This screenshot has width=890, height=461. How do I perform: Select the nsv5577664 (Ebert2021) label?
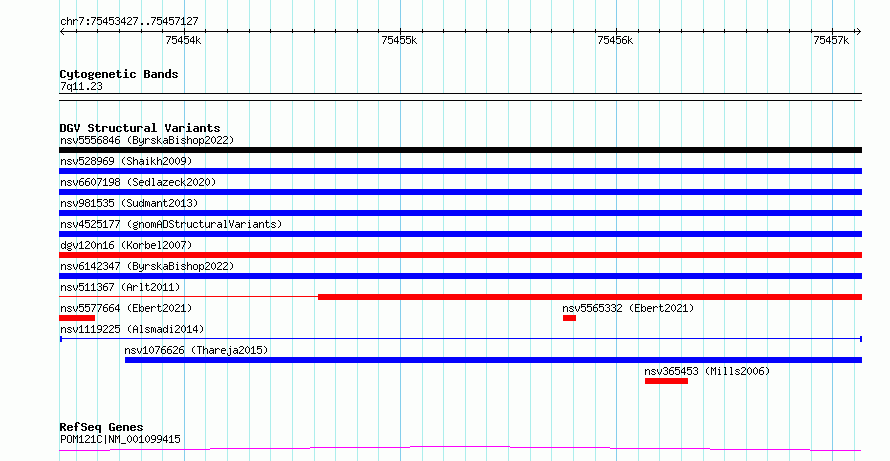point(126,308)
